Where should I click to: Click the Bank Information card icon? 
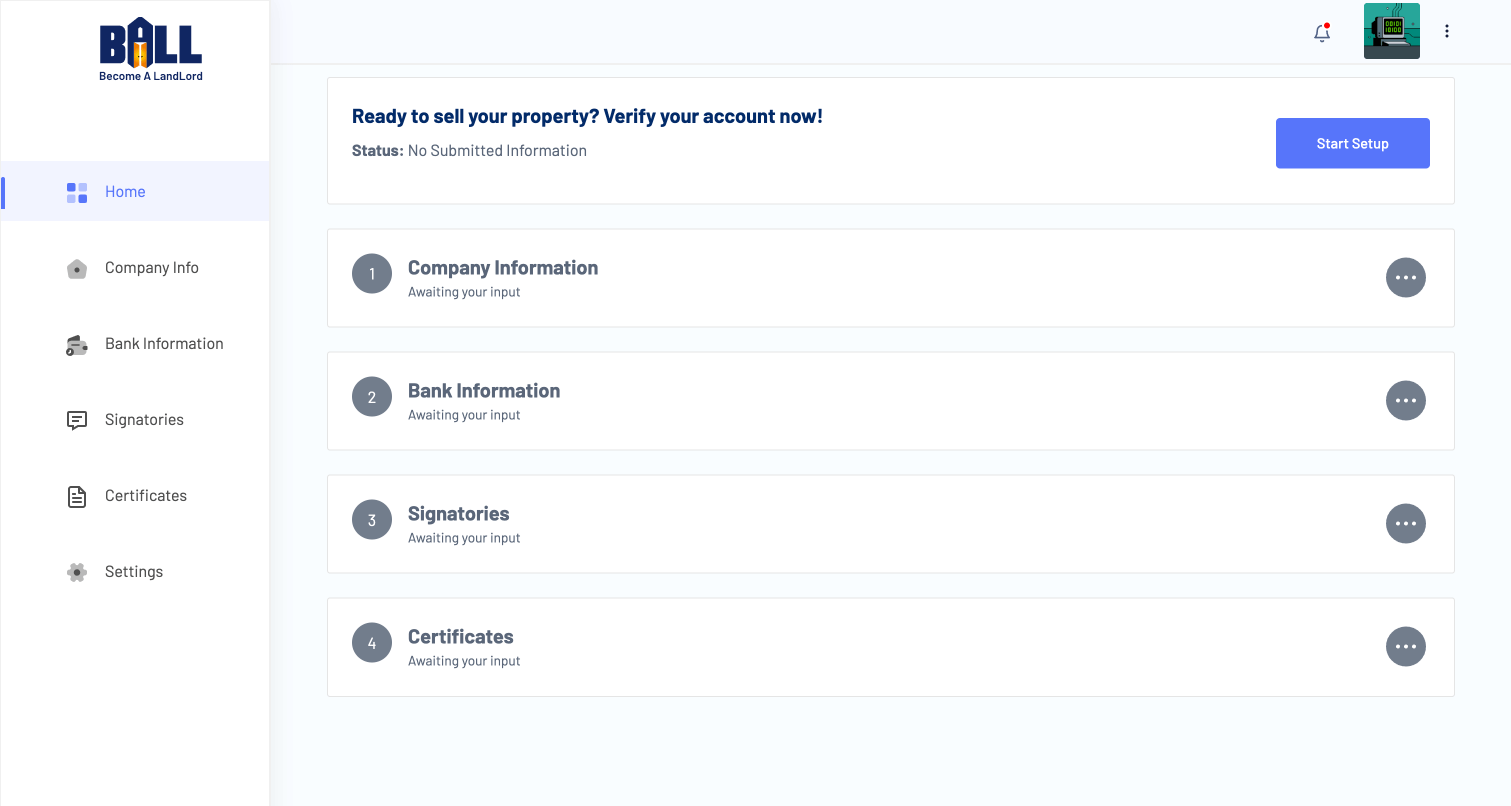[x=77, y=345]
